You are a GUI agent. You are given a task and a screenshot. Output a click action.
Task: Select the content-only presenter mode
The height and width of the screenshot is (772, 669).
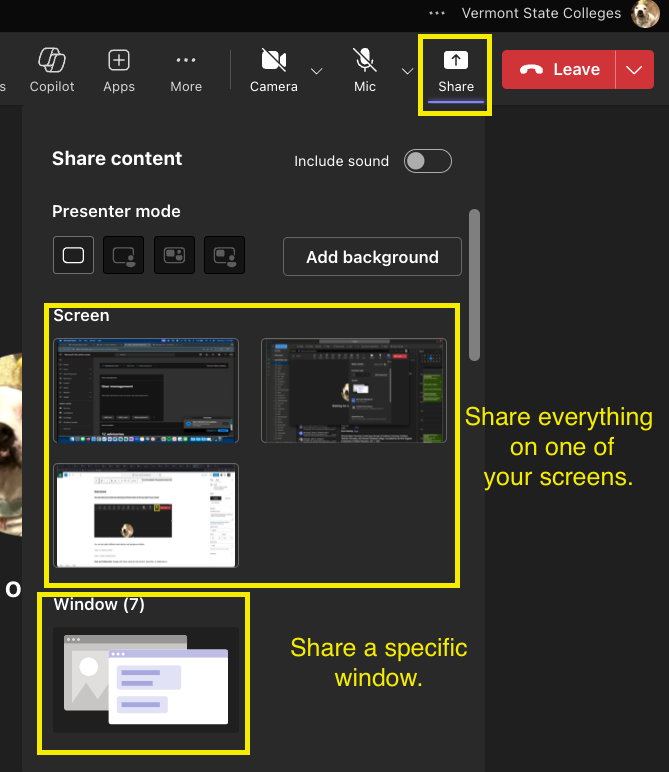click(73, 256)
